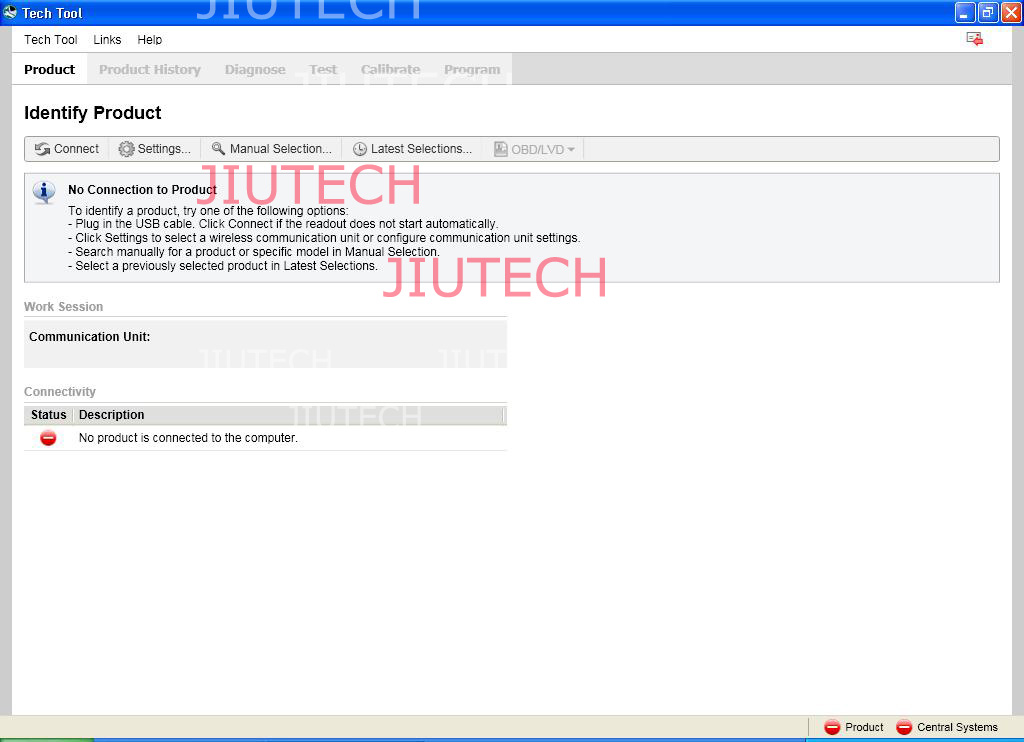Viewport: 1024px width, 742px height.
Task: Select the Diagnose tab
Action: [255, 70]
